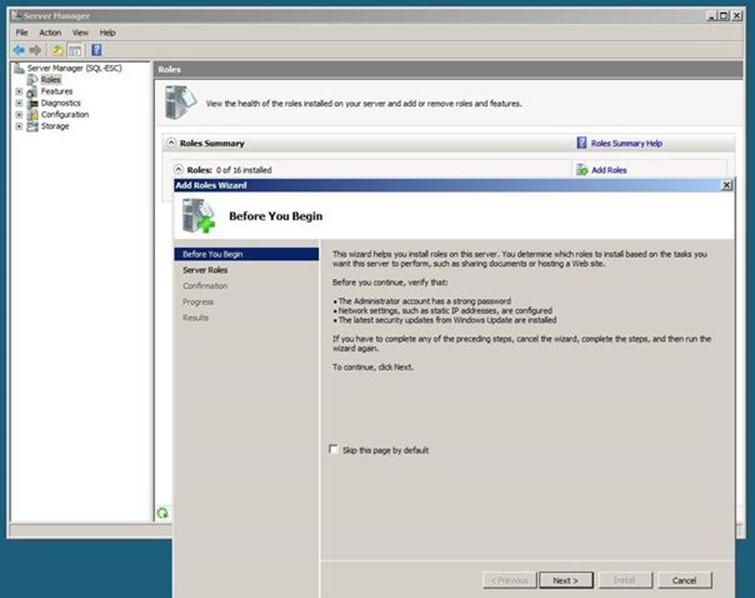Expand the Features tree node
Image resolution: width=755 pixels, height=598 pixels.
coord(19,91)
